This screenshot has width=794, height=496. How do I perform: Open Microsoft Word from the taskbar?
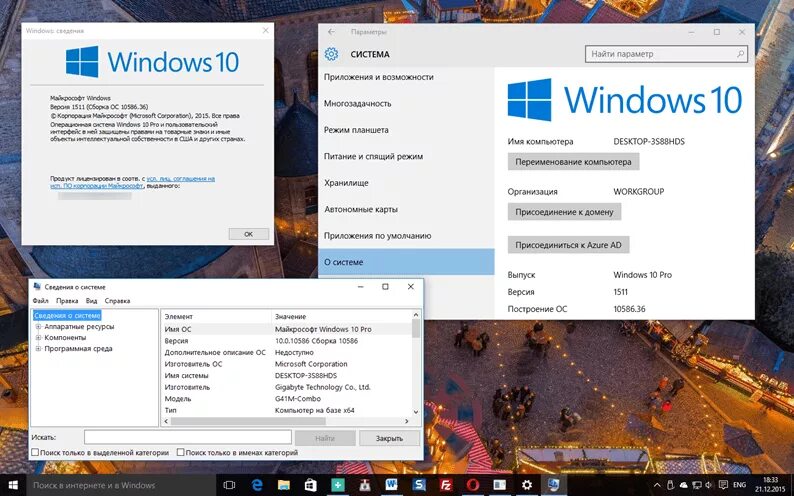[x=391, y=485]
